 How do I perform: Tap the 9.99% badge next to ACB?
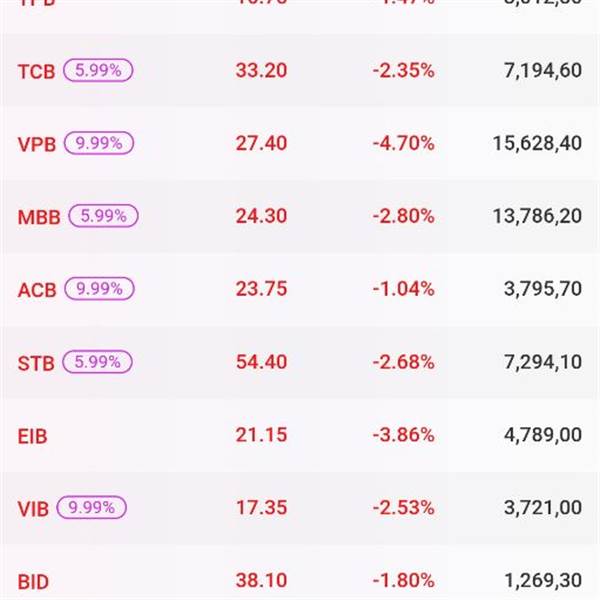click(98, 289)
